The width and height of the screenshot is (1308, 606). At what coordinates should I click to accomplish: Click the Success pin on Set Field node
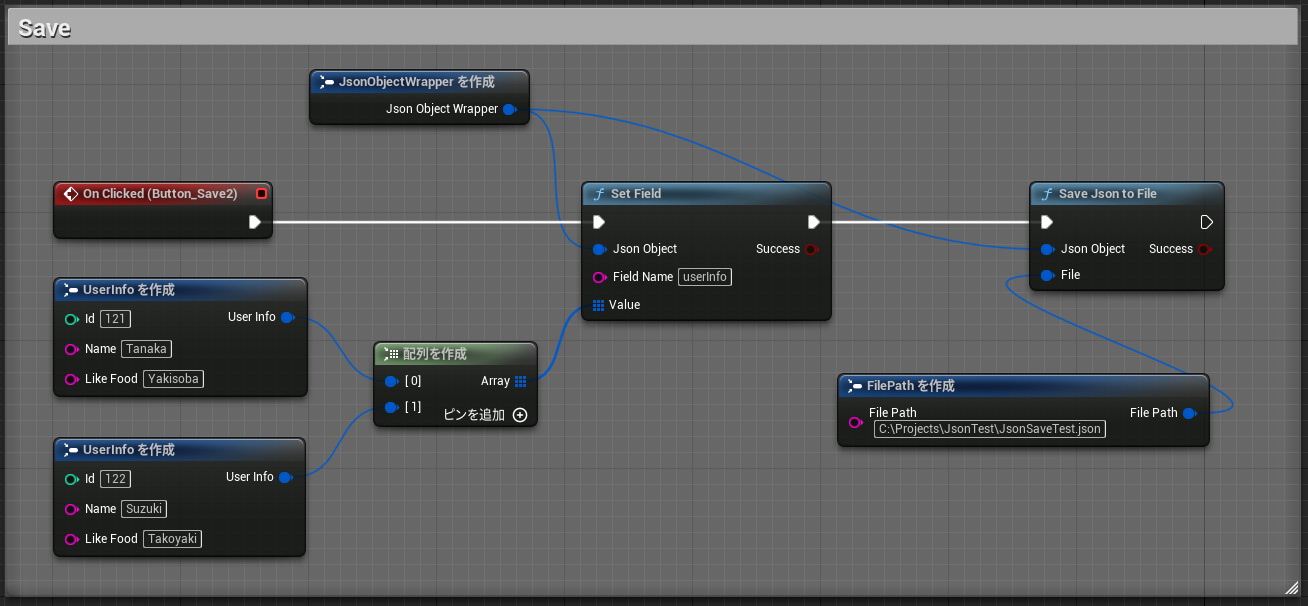[x=813, y=249]
